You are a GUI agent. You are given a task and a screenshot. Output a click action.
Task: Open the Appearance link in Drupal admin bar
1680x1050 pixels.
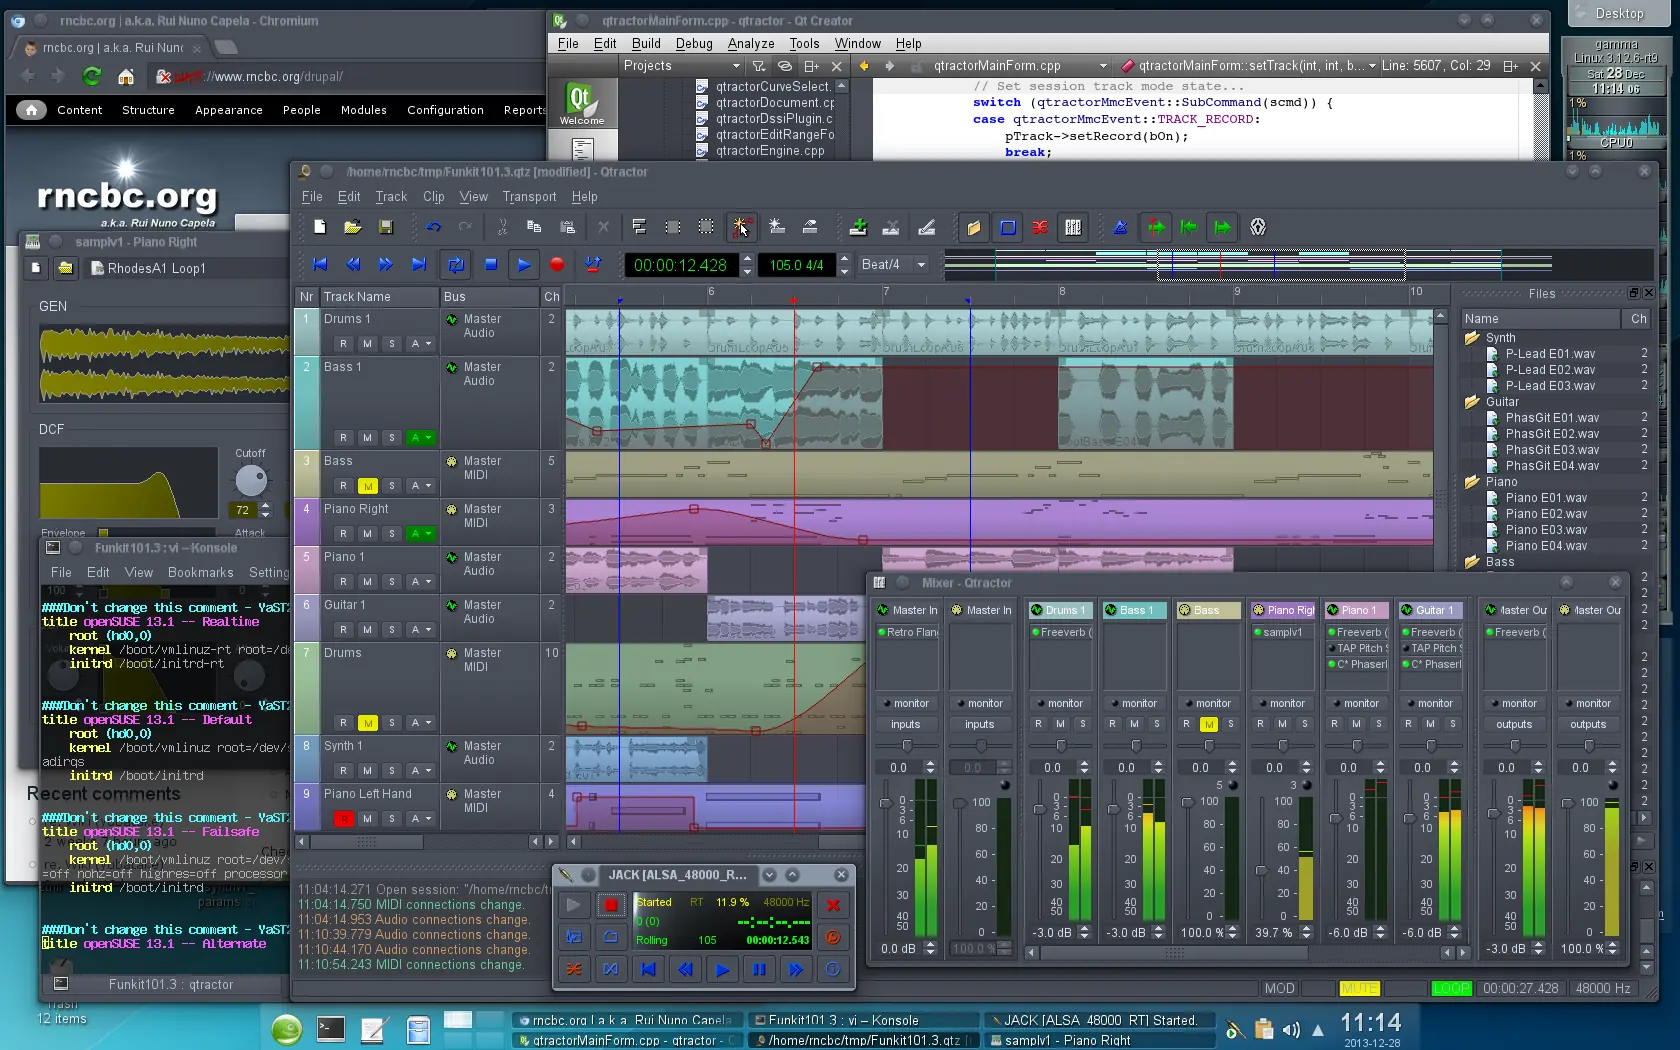coord(229,110)
